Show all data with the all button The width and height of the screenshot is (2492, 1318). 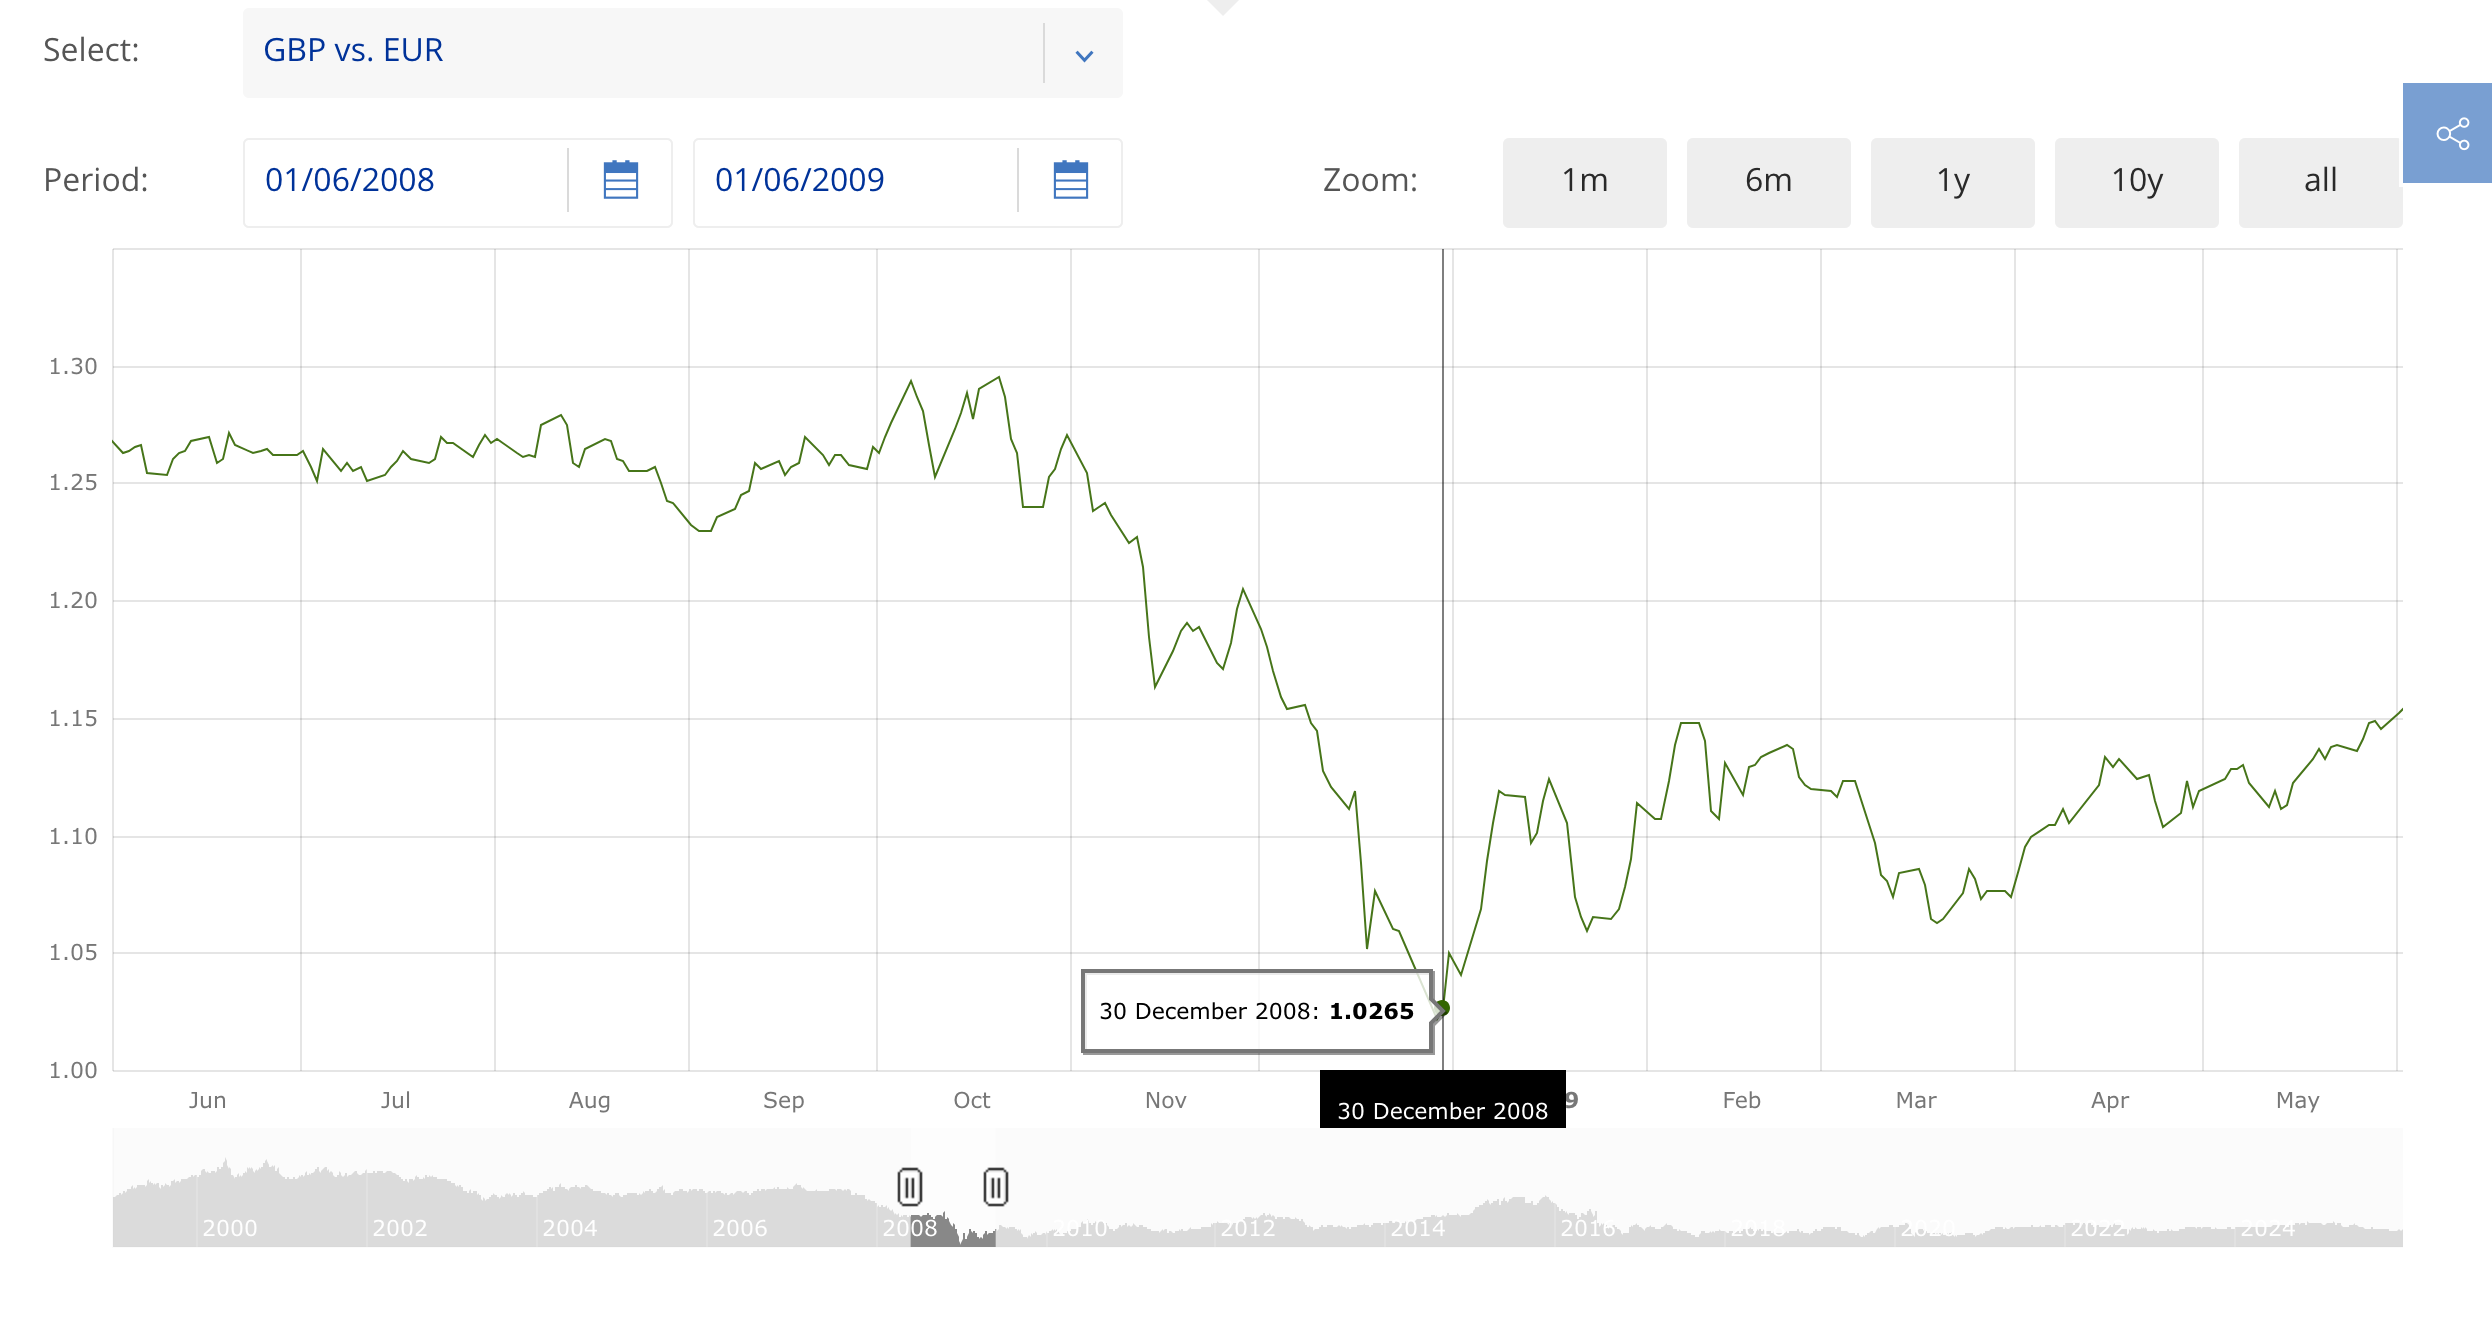tap(2320, 182)
